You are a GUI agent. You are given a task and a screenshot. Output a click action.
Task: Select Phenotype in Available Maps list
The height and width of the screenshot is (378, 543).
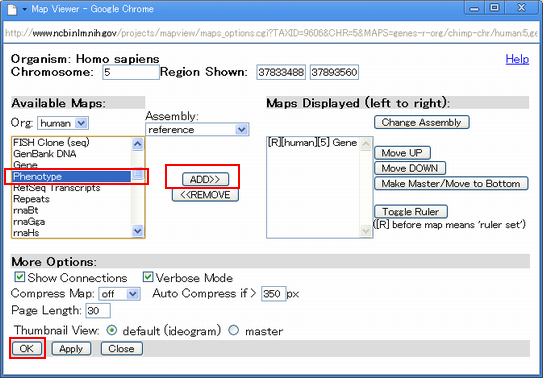coord(71,177)
